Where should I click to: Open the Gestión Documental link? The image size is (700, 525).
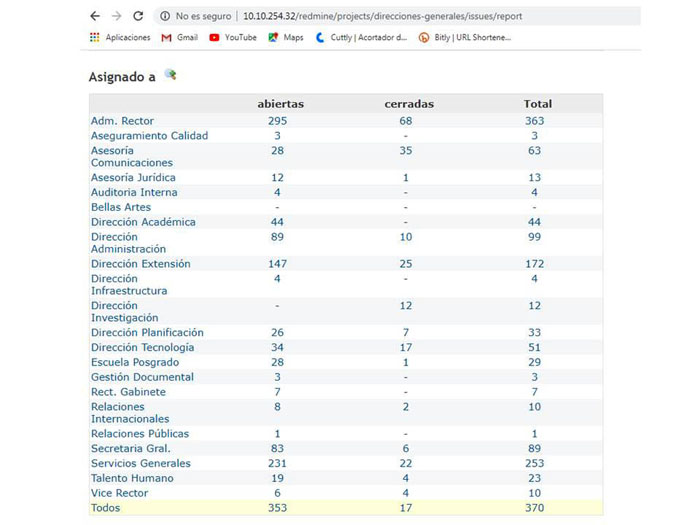142,377
